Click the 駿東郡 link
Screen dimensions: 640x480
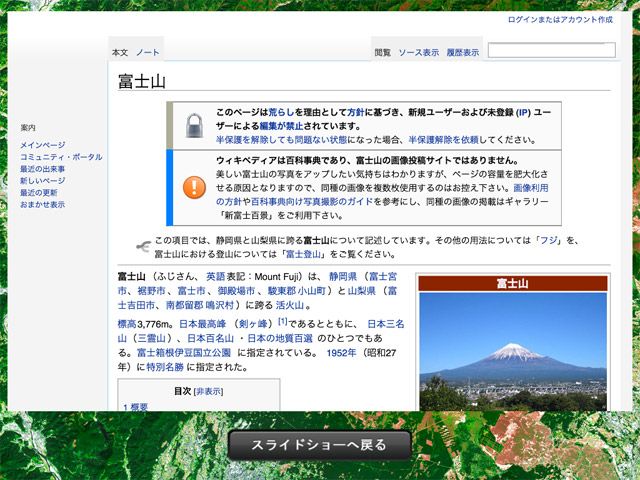point(282,291)
